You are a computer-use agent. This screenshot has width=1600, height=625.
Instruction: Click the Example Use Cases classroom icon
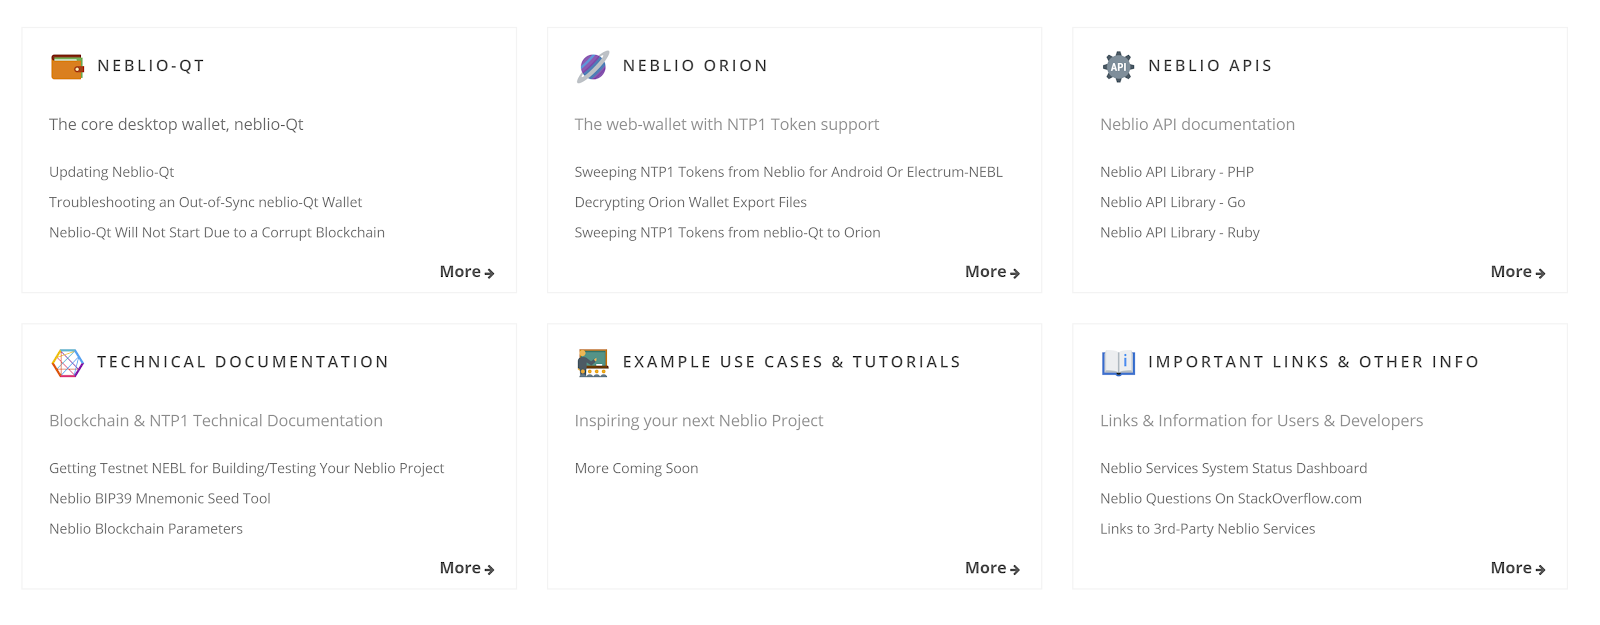click(593, 362)
